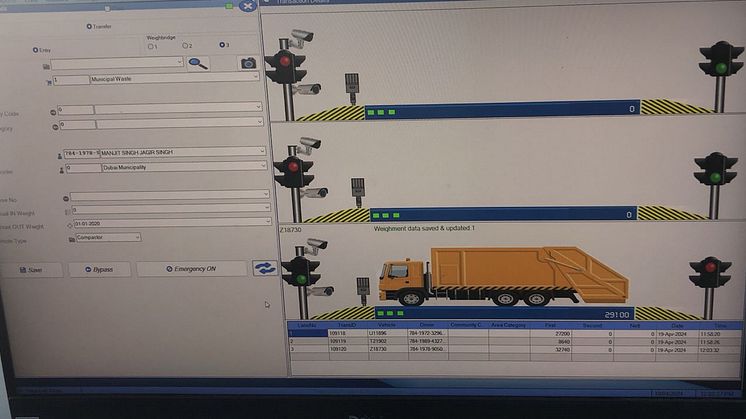746x419 pixels.
Task: Click the blue refresh arrows icon
Action: pyautogui.click(x=264, y=268)
